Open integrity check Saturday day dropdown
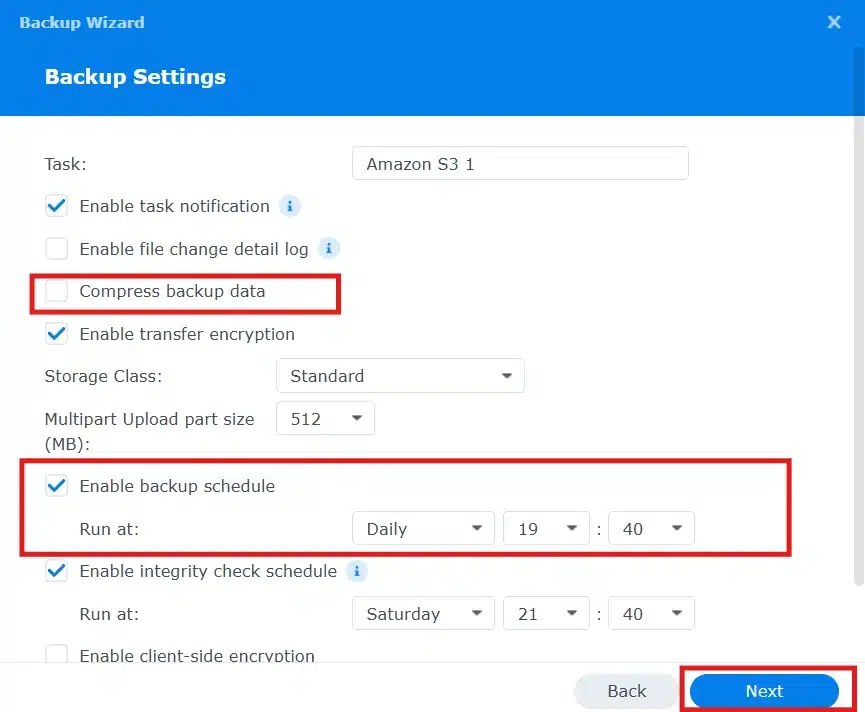Image resolution: width=865 pixels, height=712 pixels. (x=423, y=614)
